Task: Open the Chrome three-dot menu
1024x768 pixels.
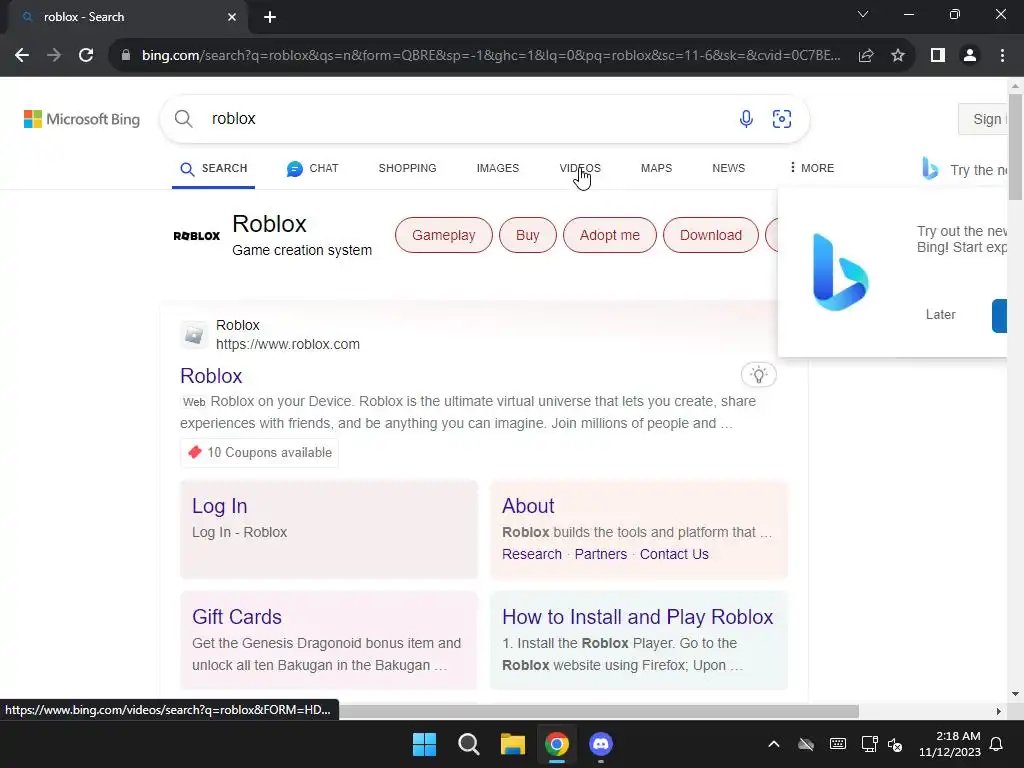Action: coord(1002,56)
